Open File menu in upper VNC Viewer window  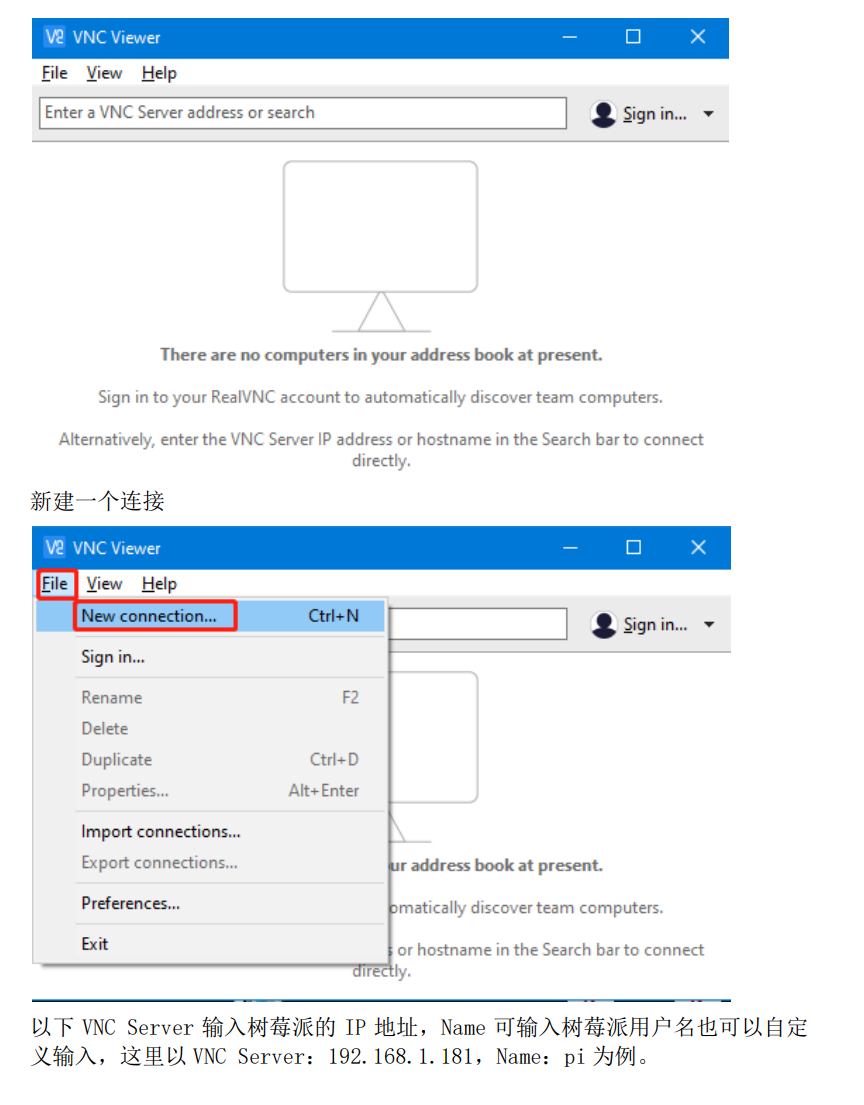click(x=54, y=73)
